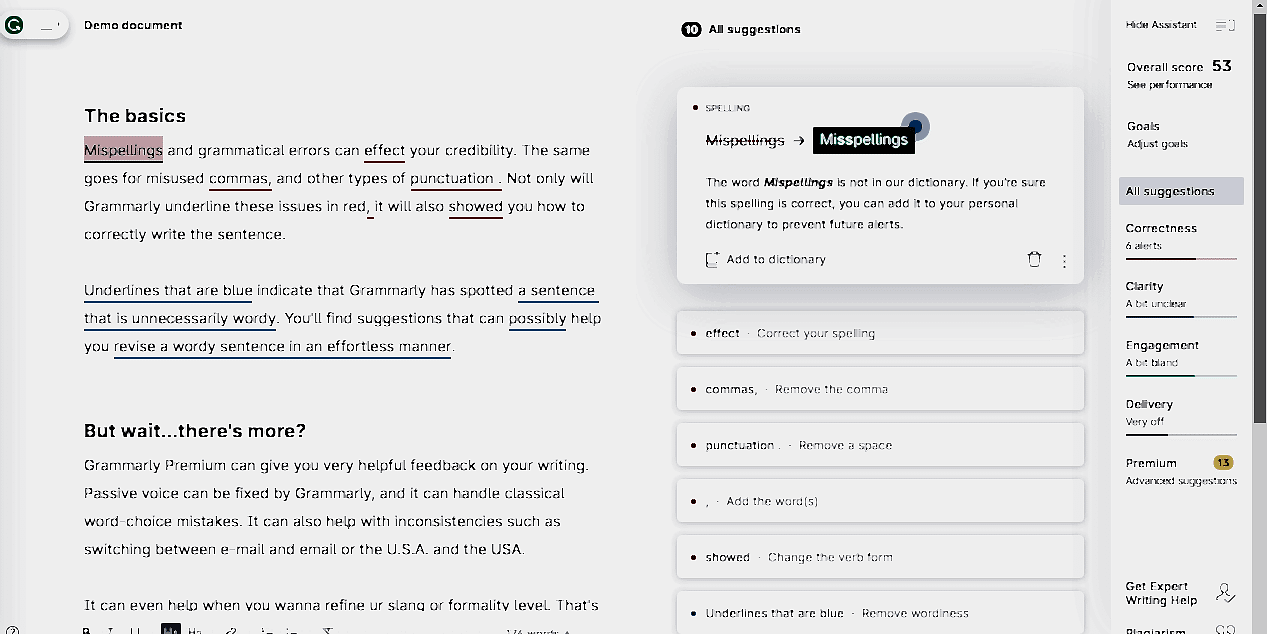The width and height of the screenshot is (1267, 634).
Task: Click the Engagement progress bar
Action: (x=1181, y=376)
